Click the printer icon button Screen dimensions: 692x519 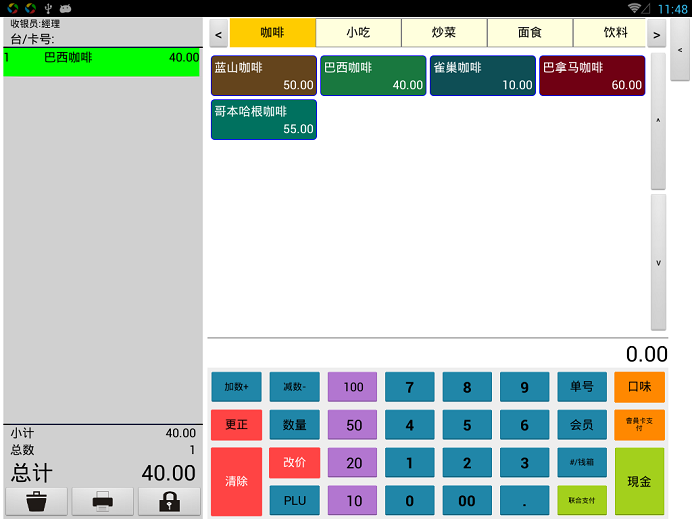102,502
